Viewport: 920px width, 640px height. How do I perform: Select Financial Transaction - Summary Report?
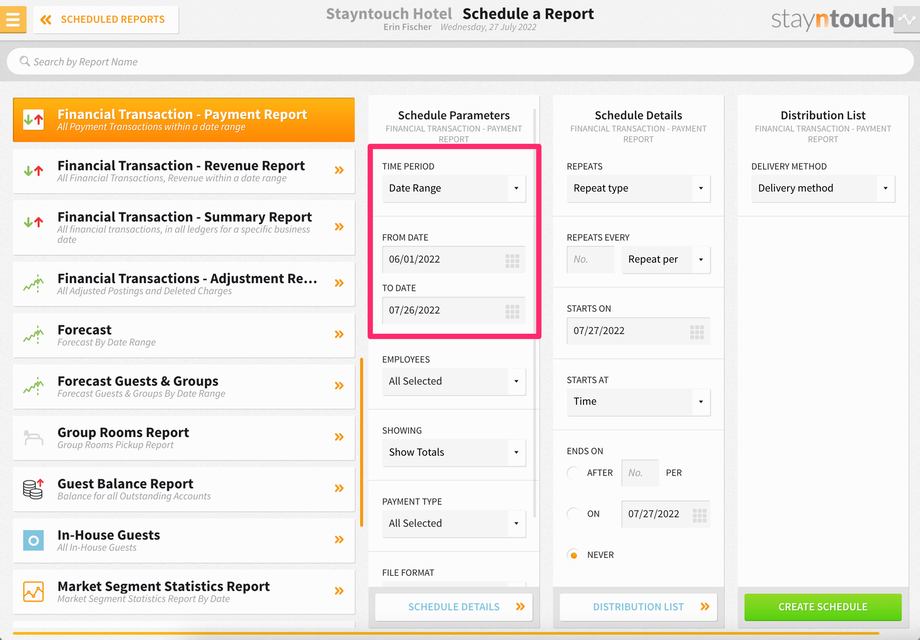tap(184, 228)
